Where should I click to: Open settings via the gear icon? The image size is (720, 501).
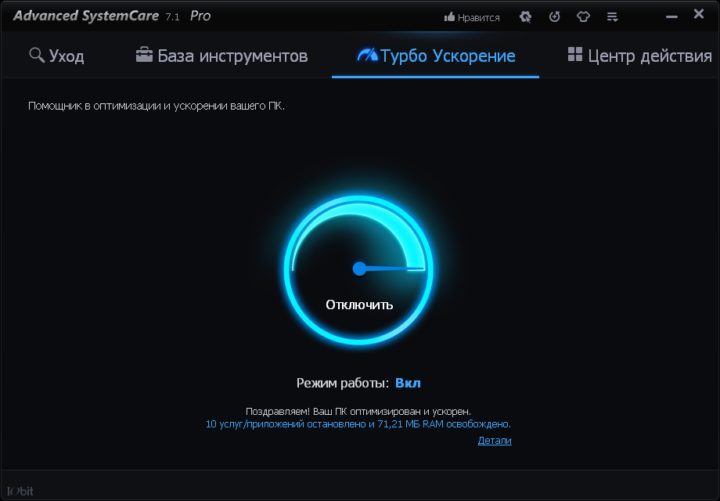[x=525, y=17]
